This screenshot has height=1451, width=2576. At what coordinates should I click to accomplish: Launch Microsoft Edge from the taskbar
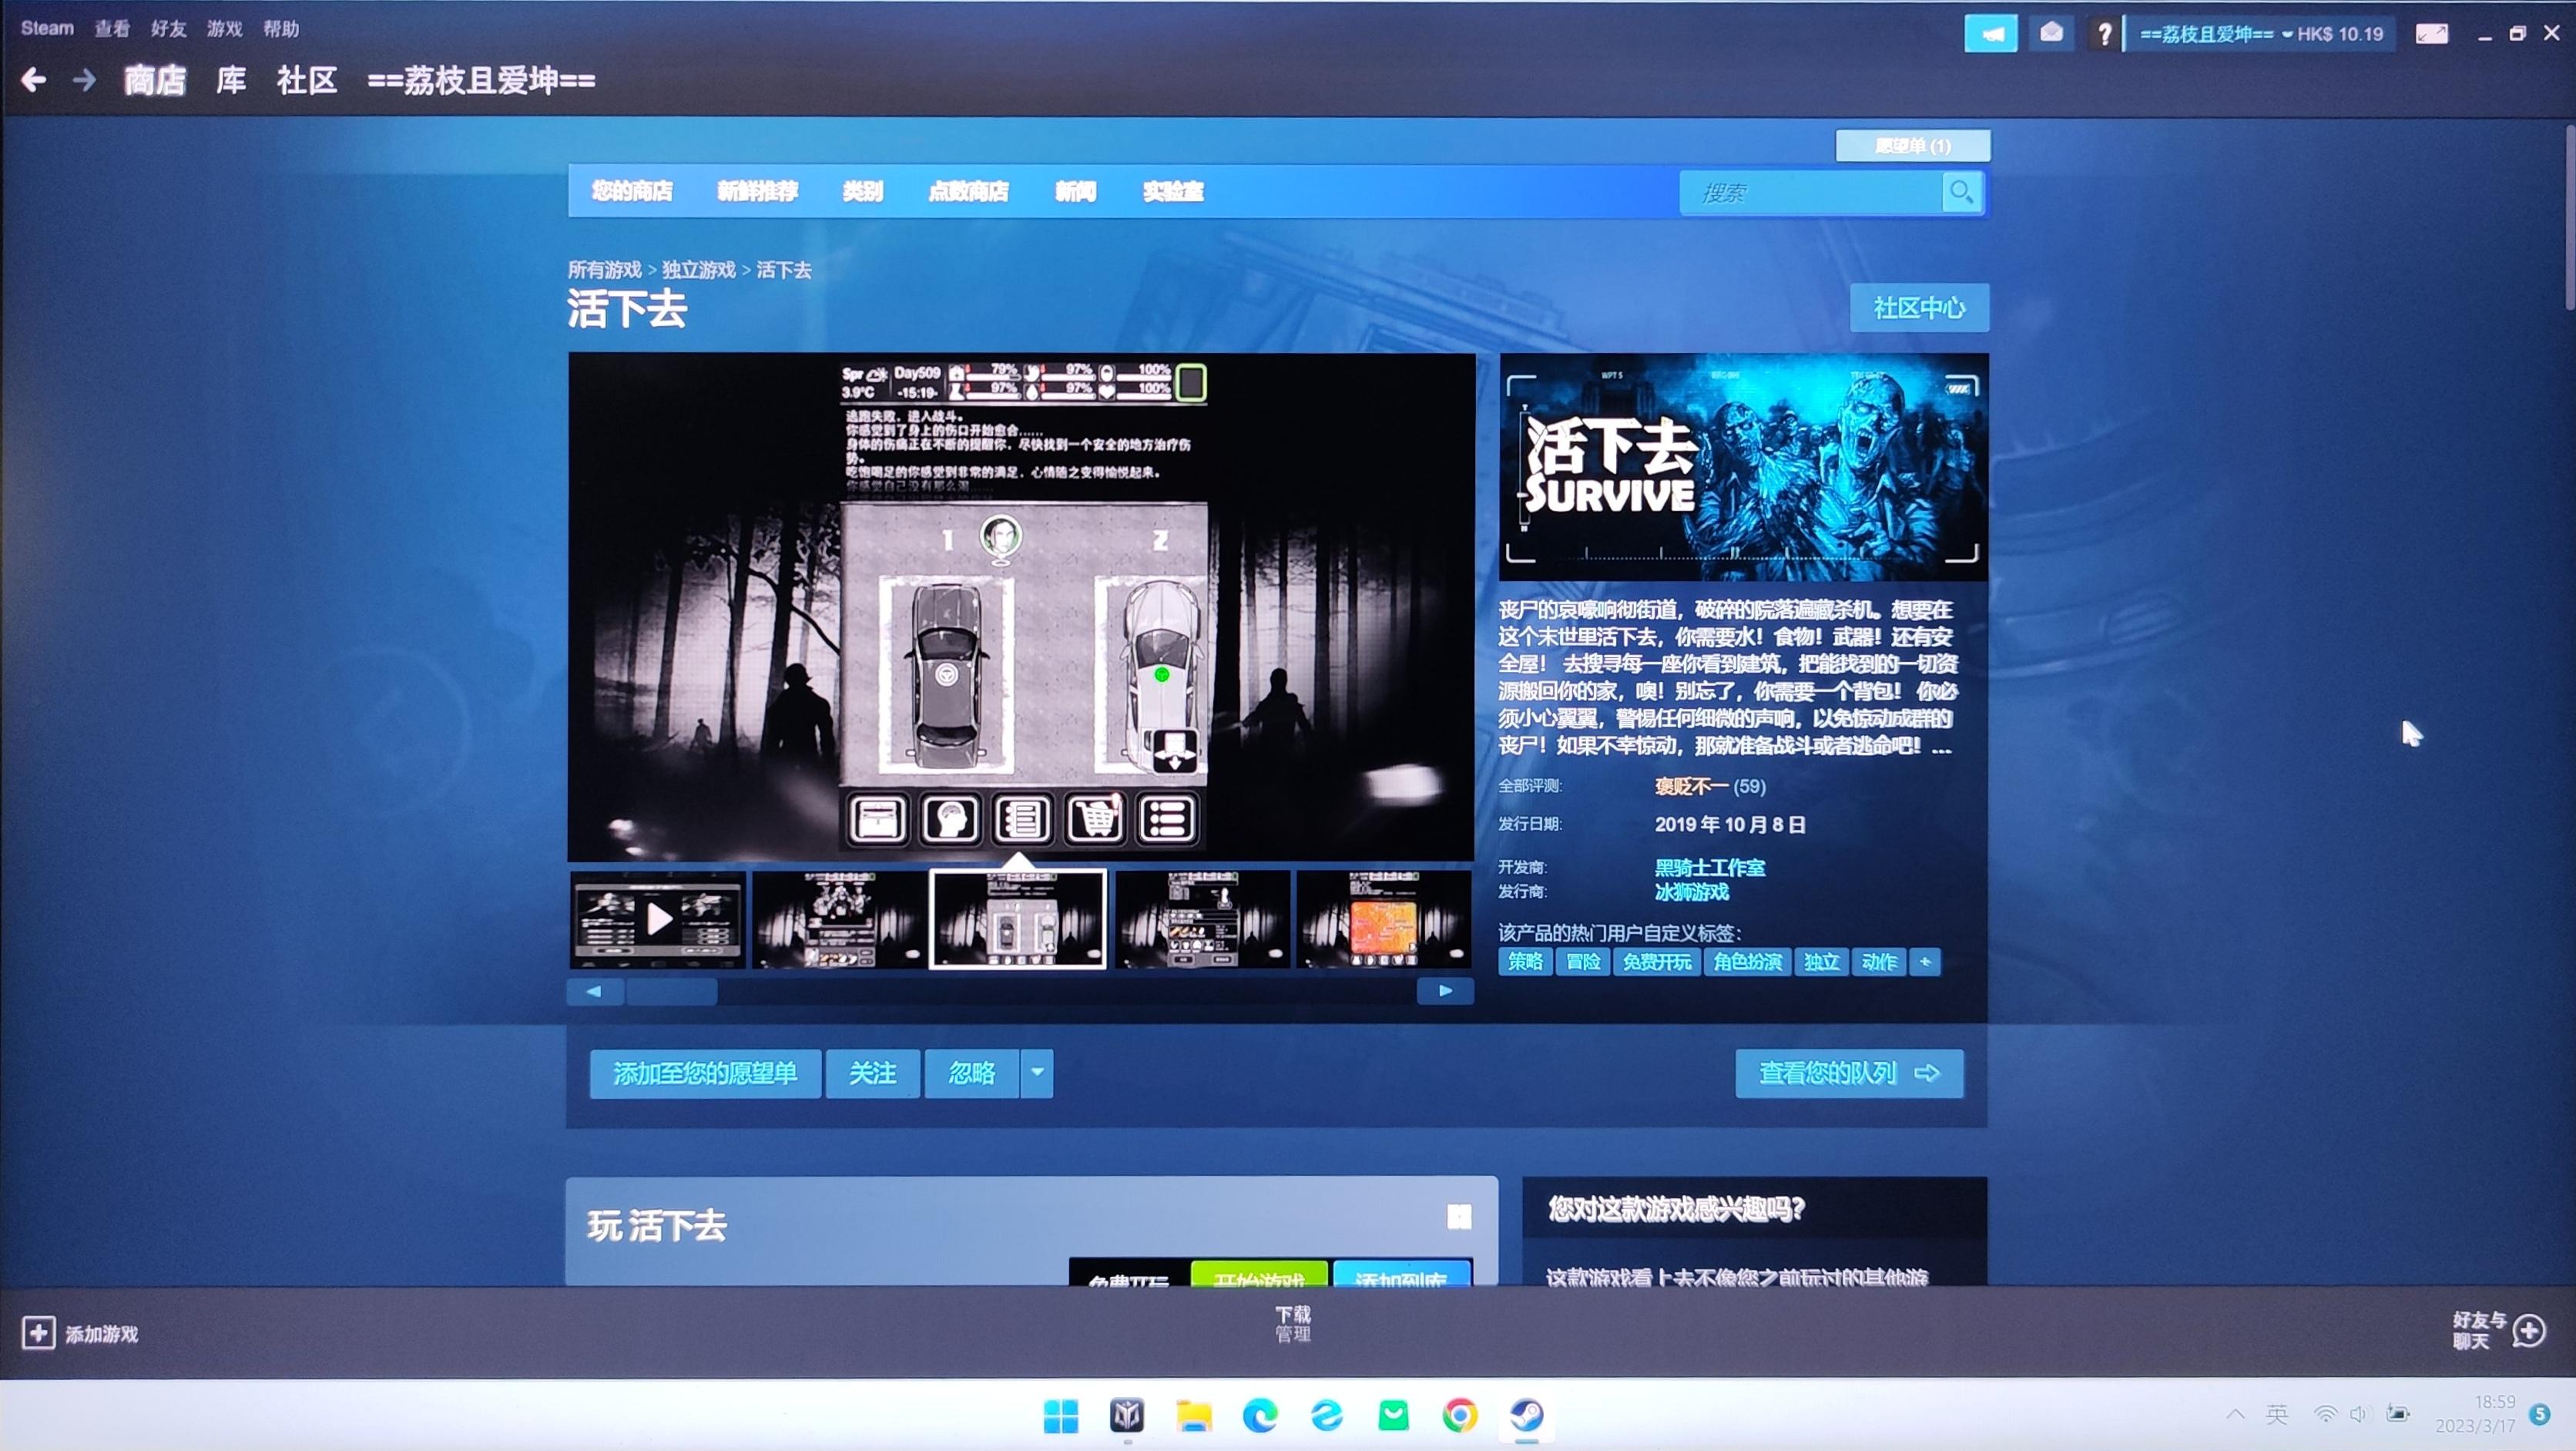point(1259,1416)
